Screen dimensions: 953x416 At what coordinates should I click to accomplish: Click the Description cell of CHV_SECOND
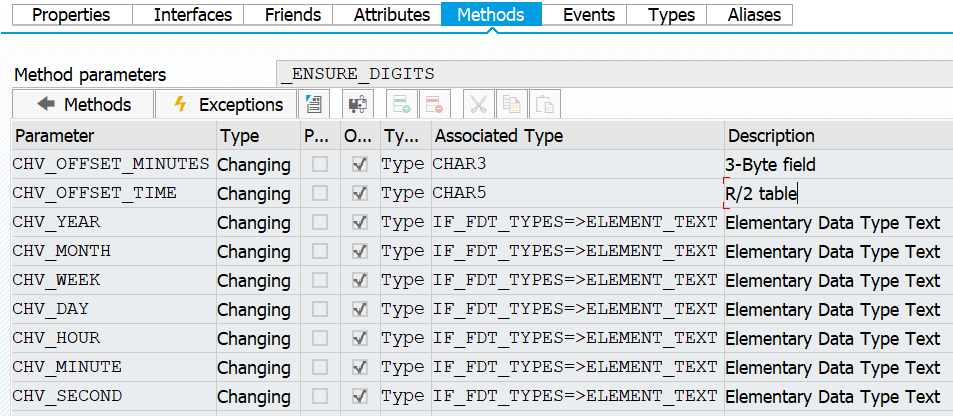point(838,397)
